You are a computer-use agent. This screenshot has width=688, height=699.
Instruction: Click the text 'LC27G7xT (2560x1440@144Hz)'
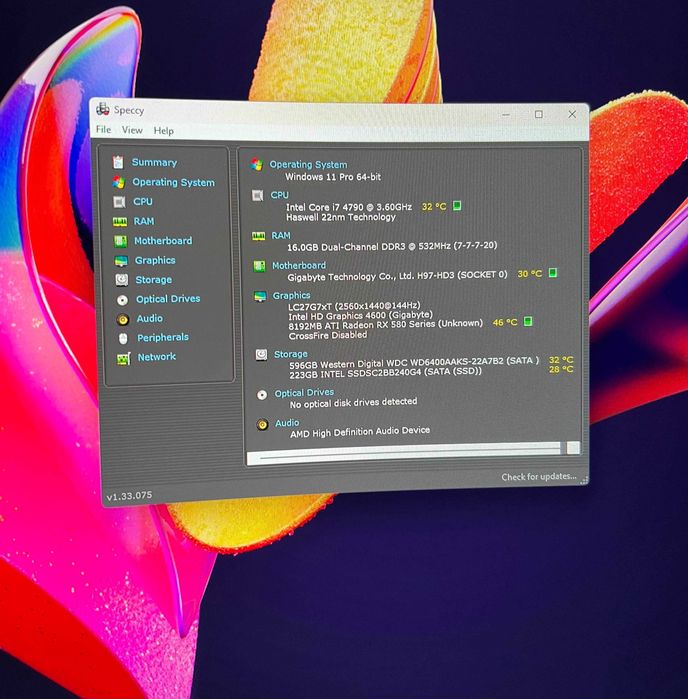click(354, 307)
